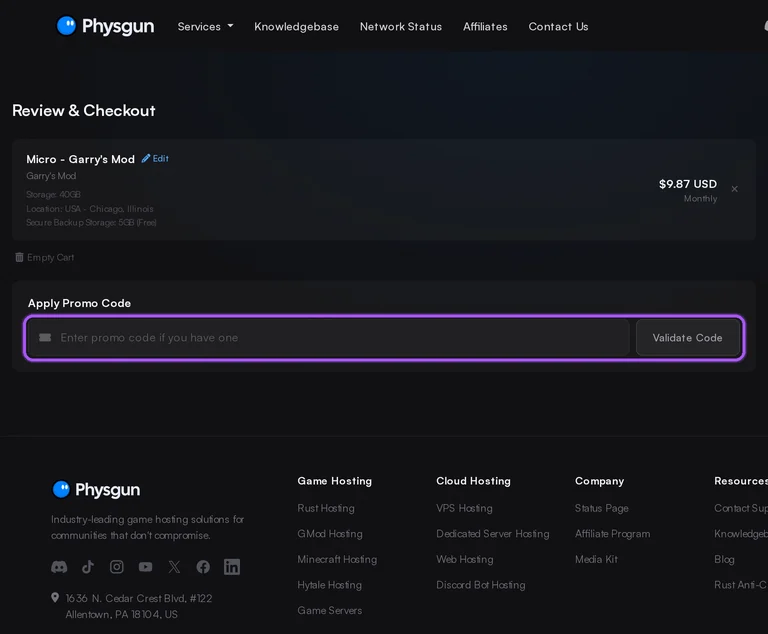Click the location pin icon by address
The height and width of the screenshot is (634, 768).
[55, 598]
